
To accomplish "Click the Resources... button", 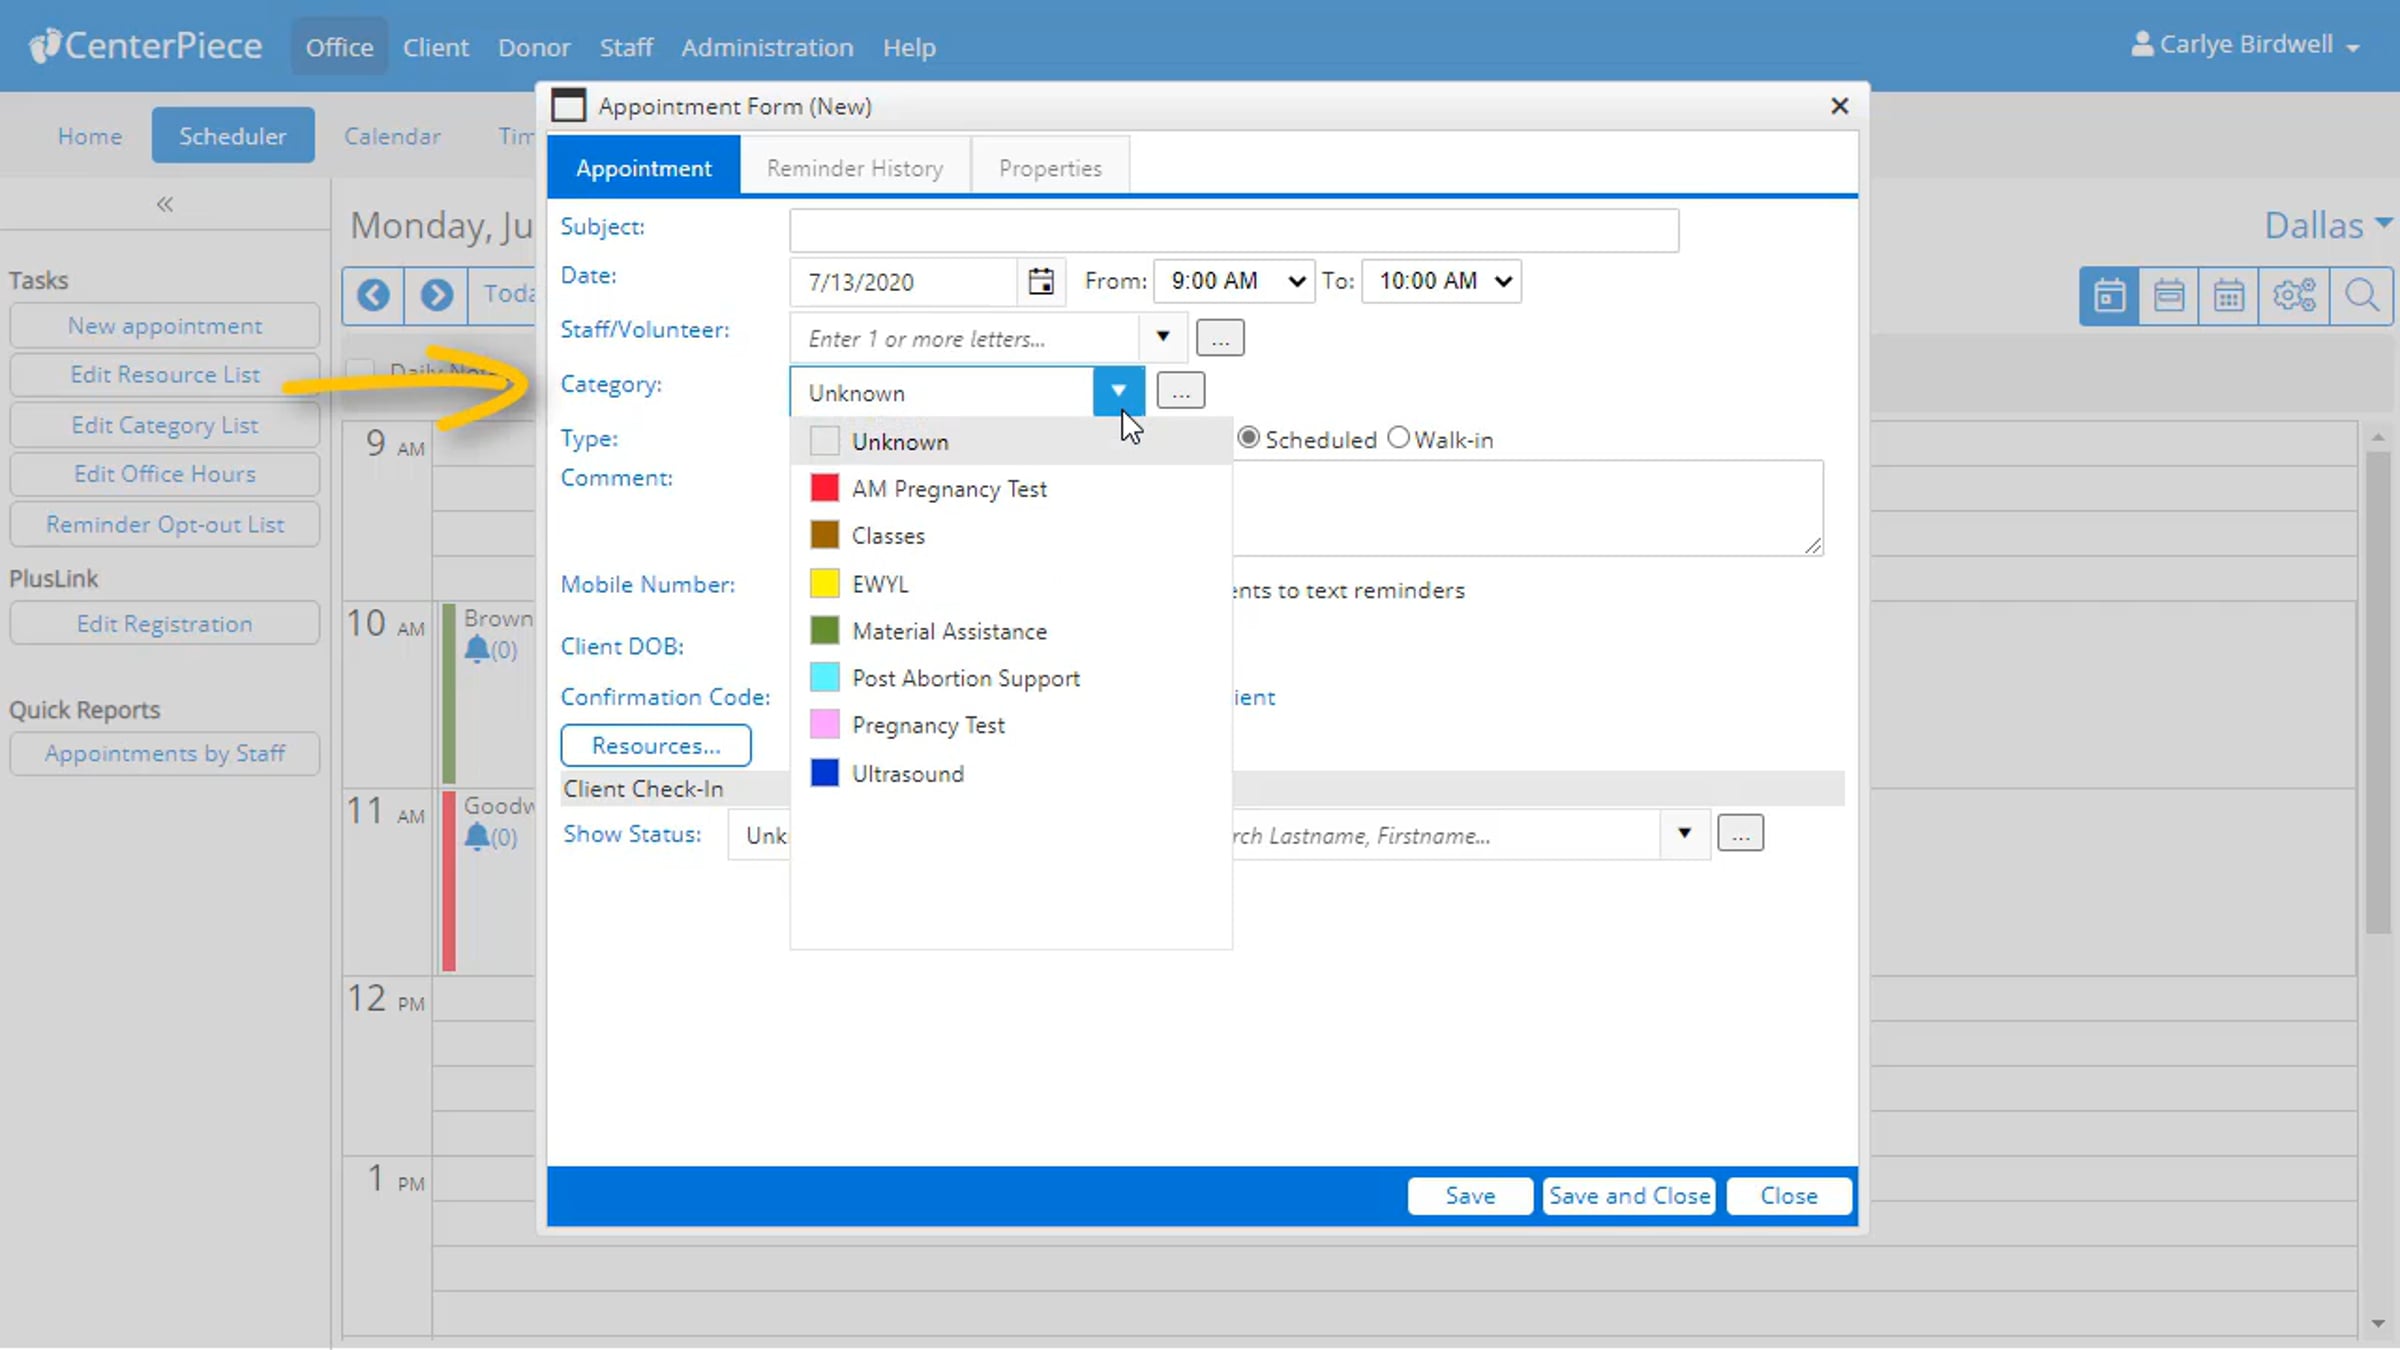I will click(655, 746).
